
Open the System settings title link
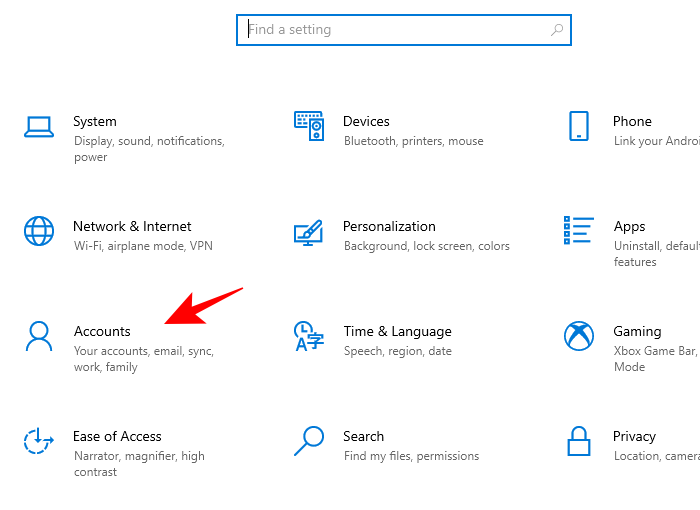(95, 121)
